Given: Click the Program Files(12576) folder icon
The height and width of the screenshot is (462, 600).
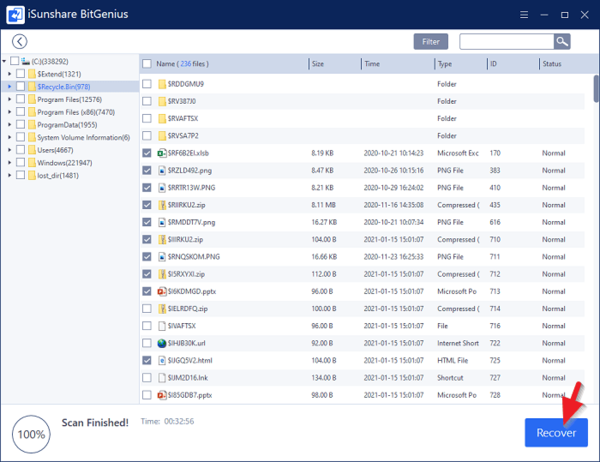Looking at the screenshot, I should 32,99.
